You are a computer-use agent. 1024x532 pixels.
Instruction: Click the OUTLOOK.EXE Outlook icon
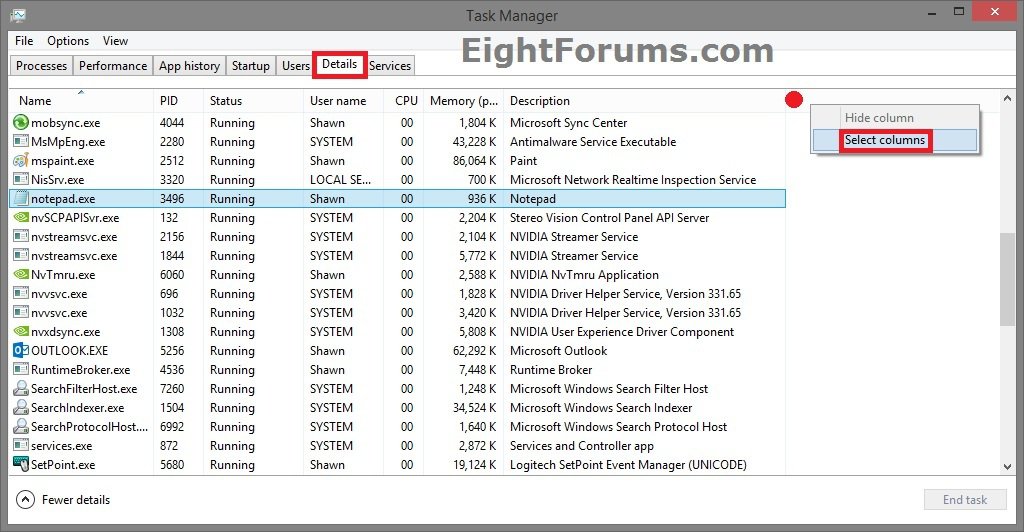21,350
